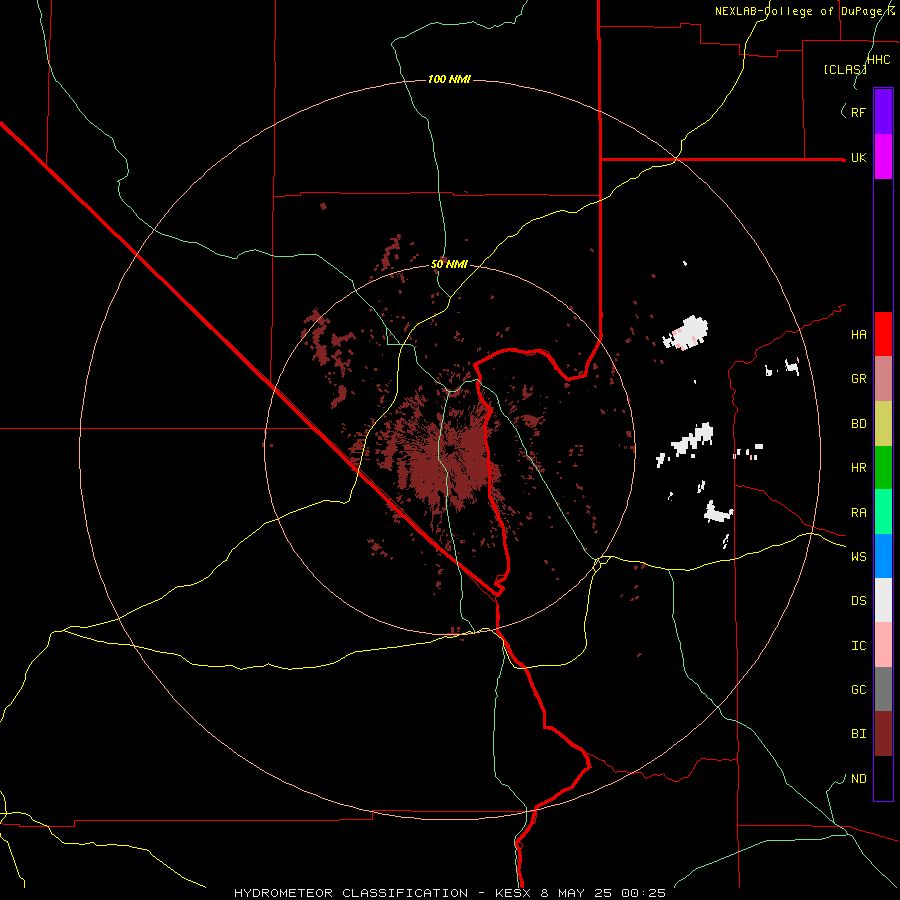
Task: Click the ND legend label
Action: pyautogui.click(x=858, y=779)
